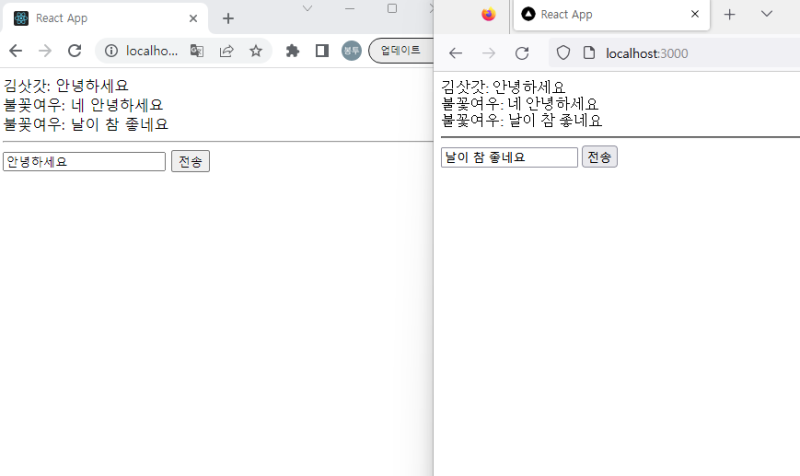
Task: Click localhost address in Chrome
Action: point(152,51)
